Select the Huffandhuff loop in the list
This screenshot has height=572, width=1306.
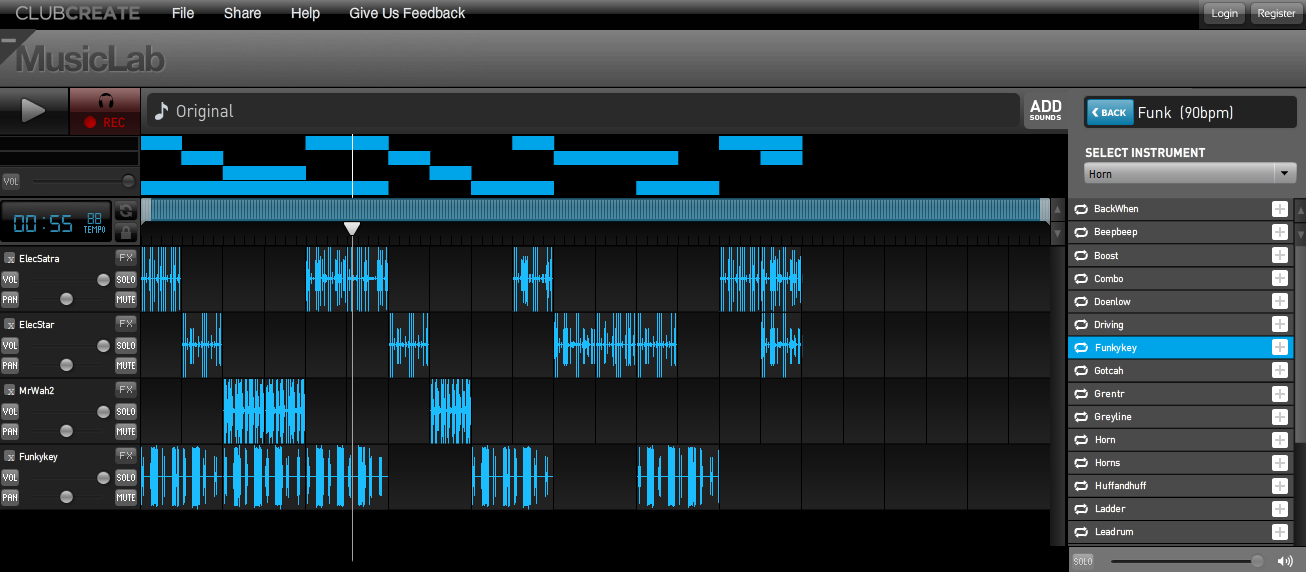(x=1180, y=485)
